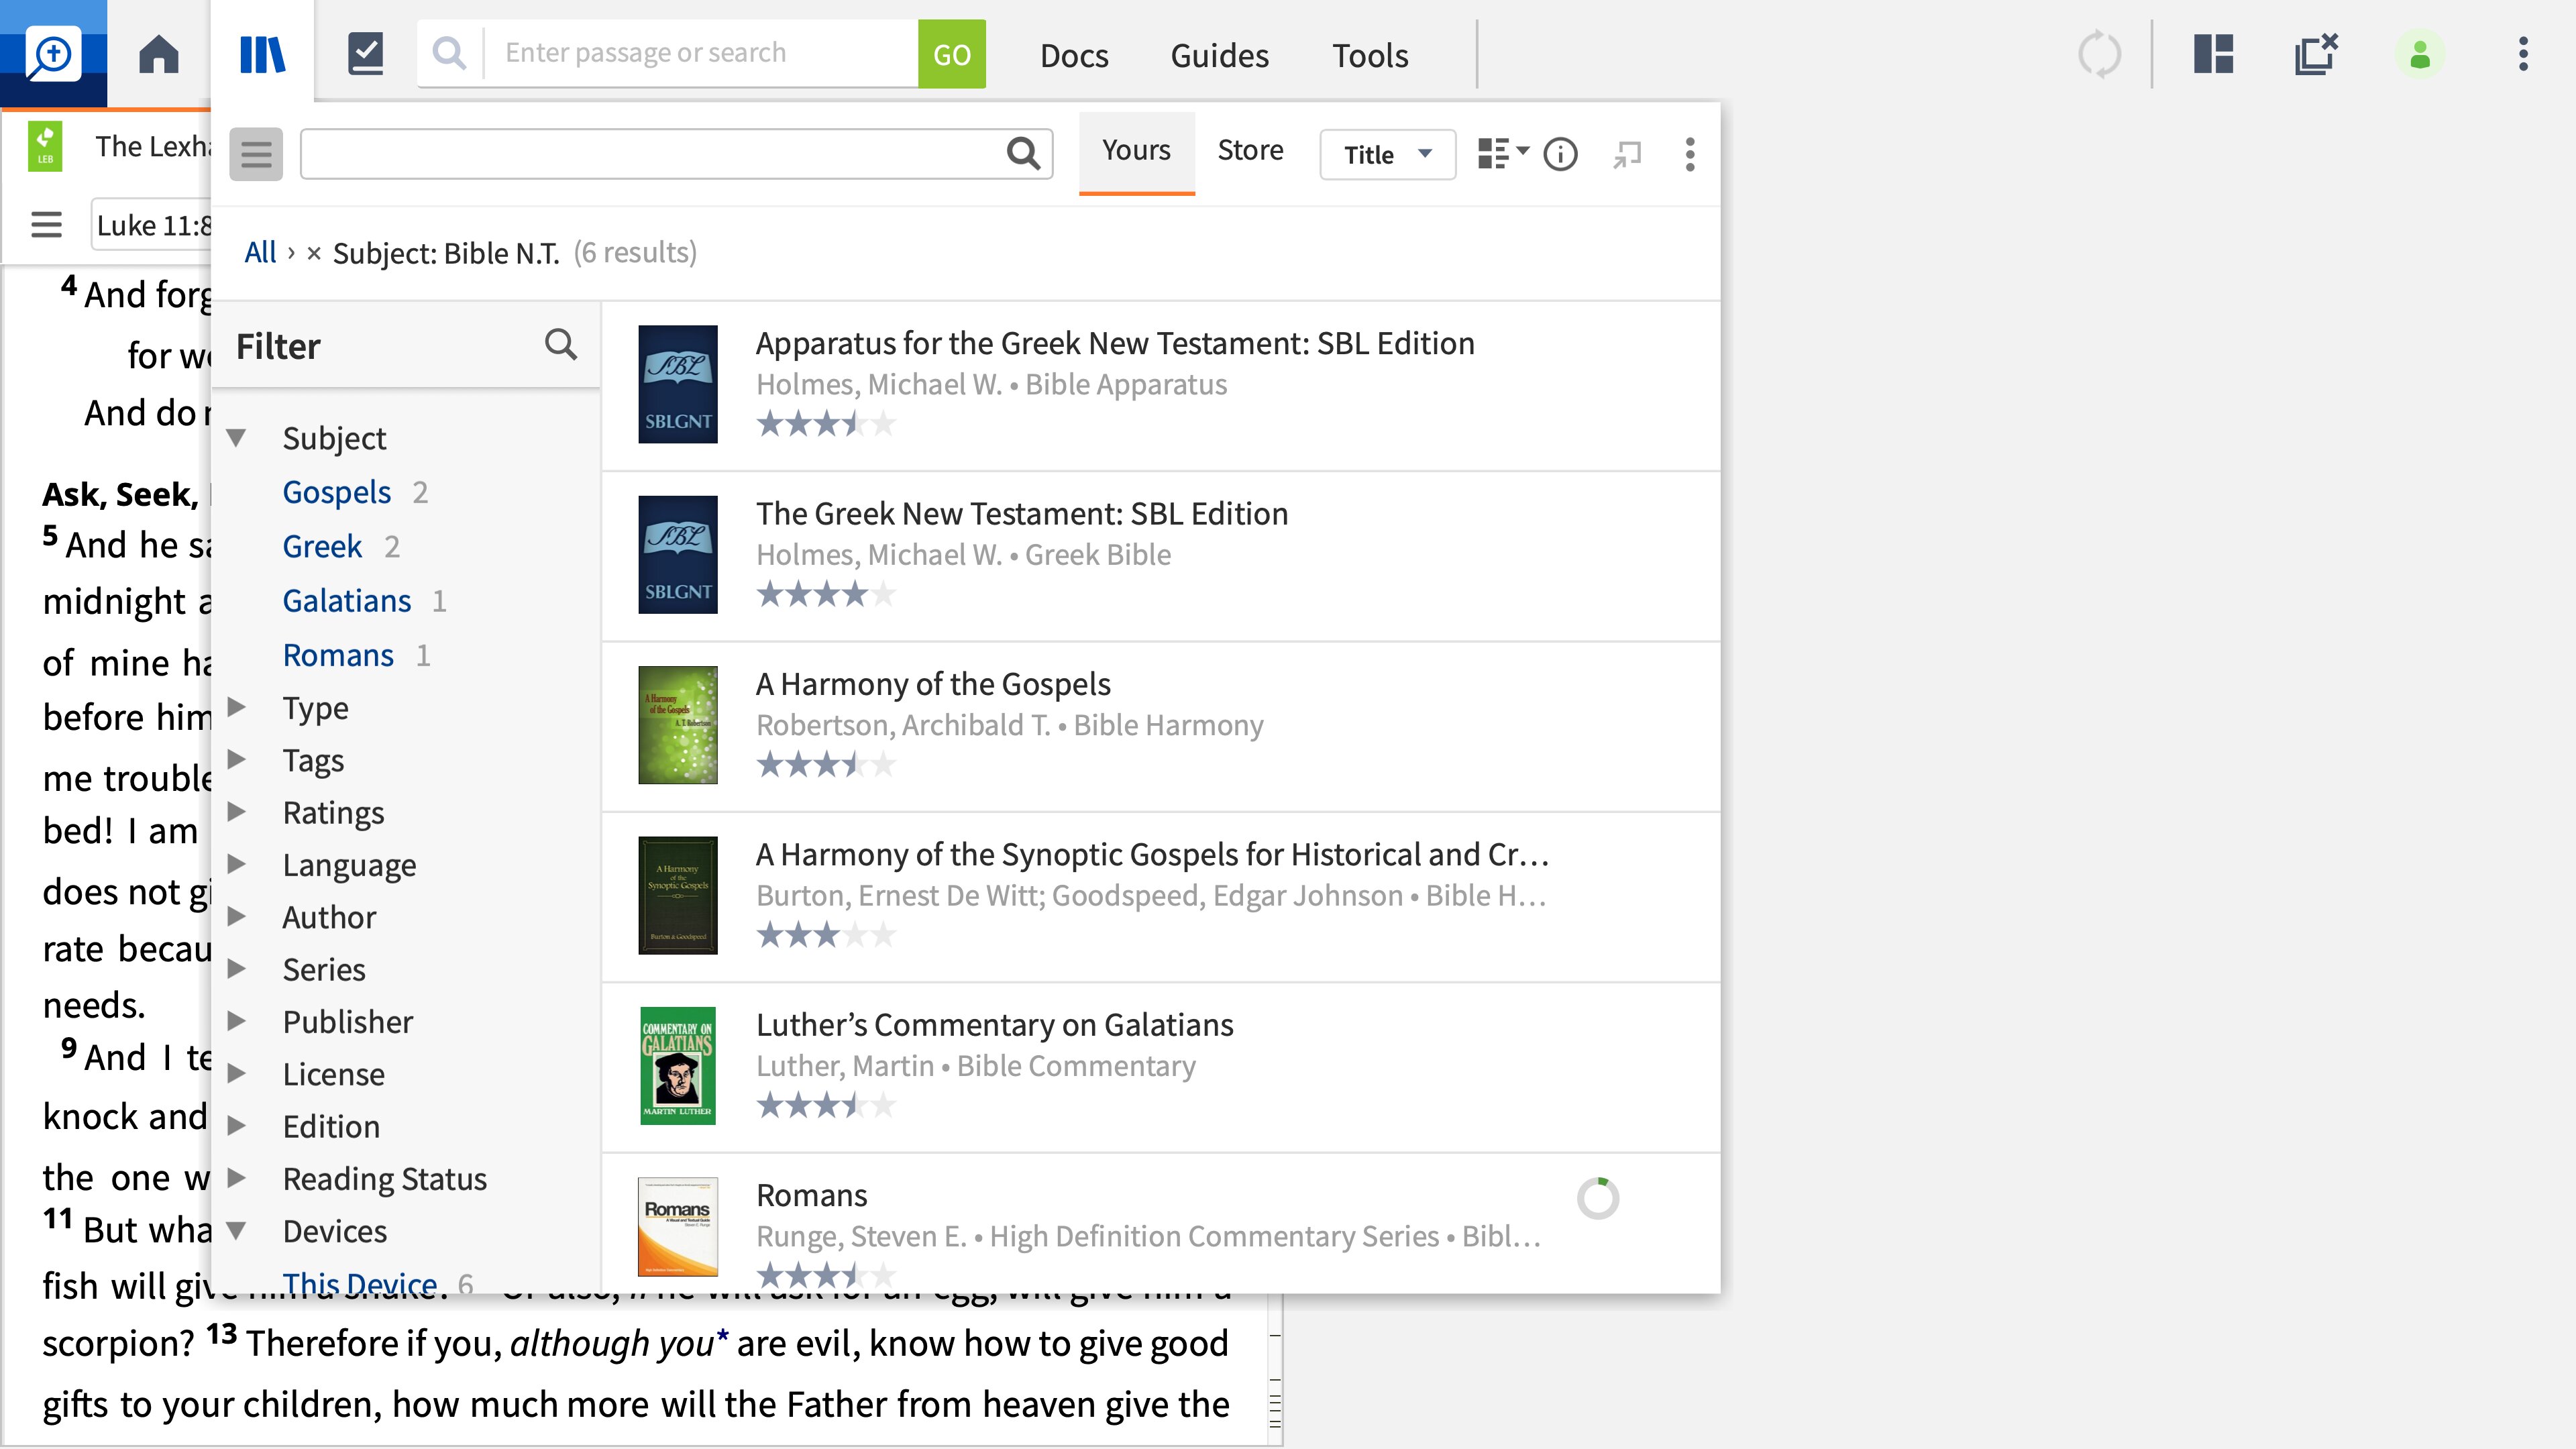Expand the Reading Status filter section
This screenshot has width=2576, height=1449.
point(236,1178)
